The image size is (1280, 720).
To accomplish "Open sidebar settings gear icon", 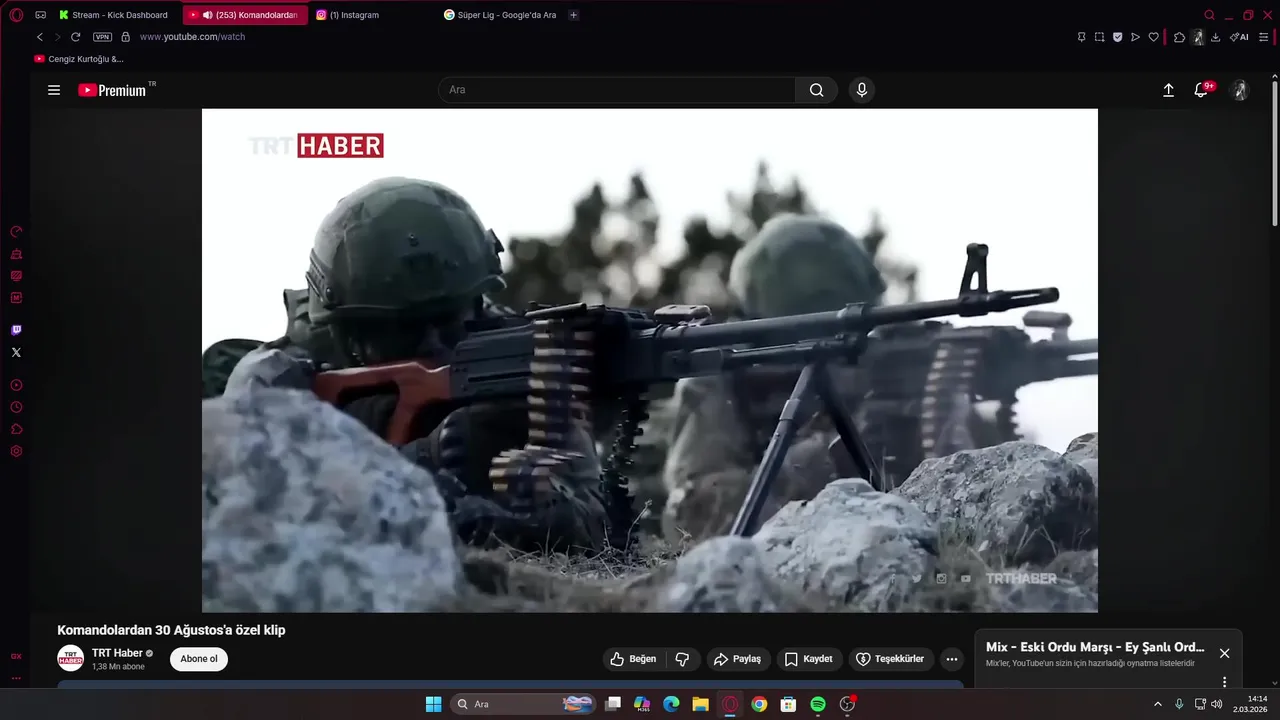I will [16, 451].
